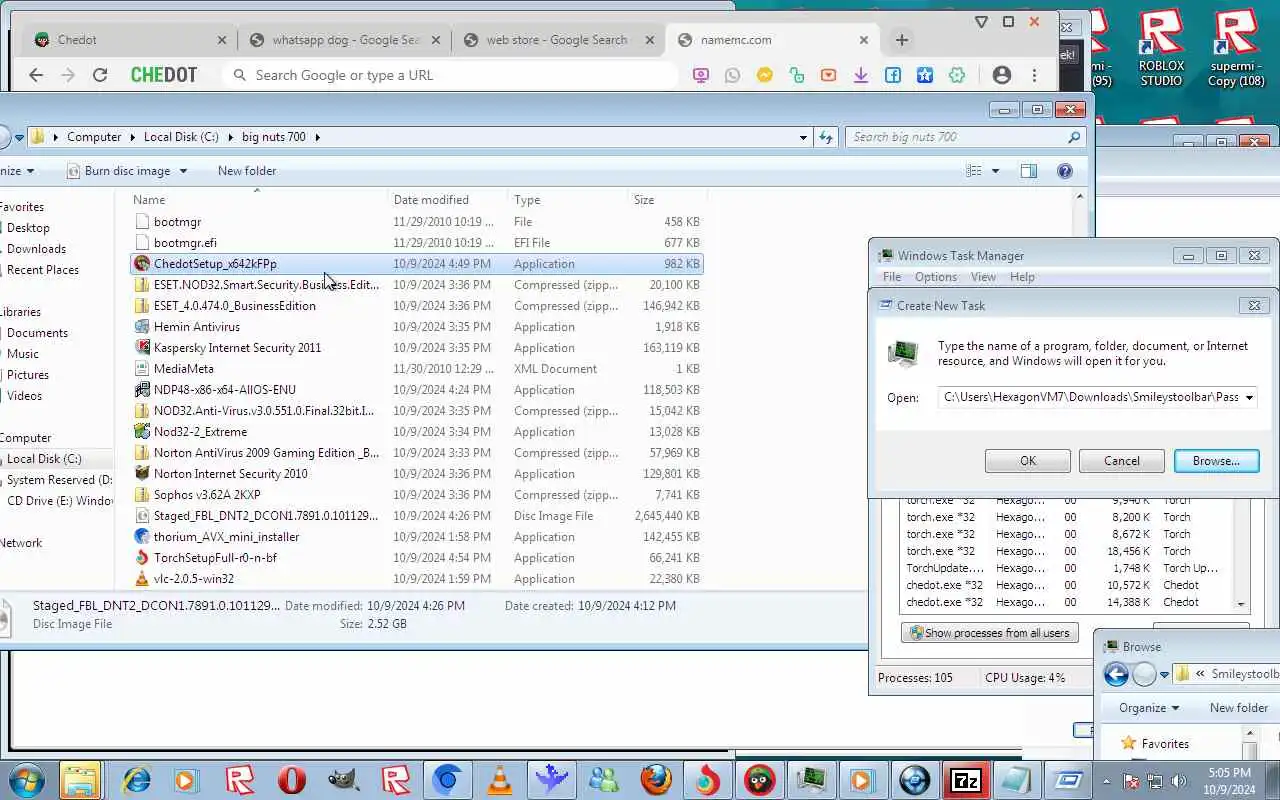The width and height of the screenshot is (1280, 800).
Task: Click the yellow hexagon extension icon
Action: (765, 75)
